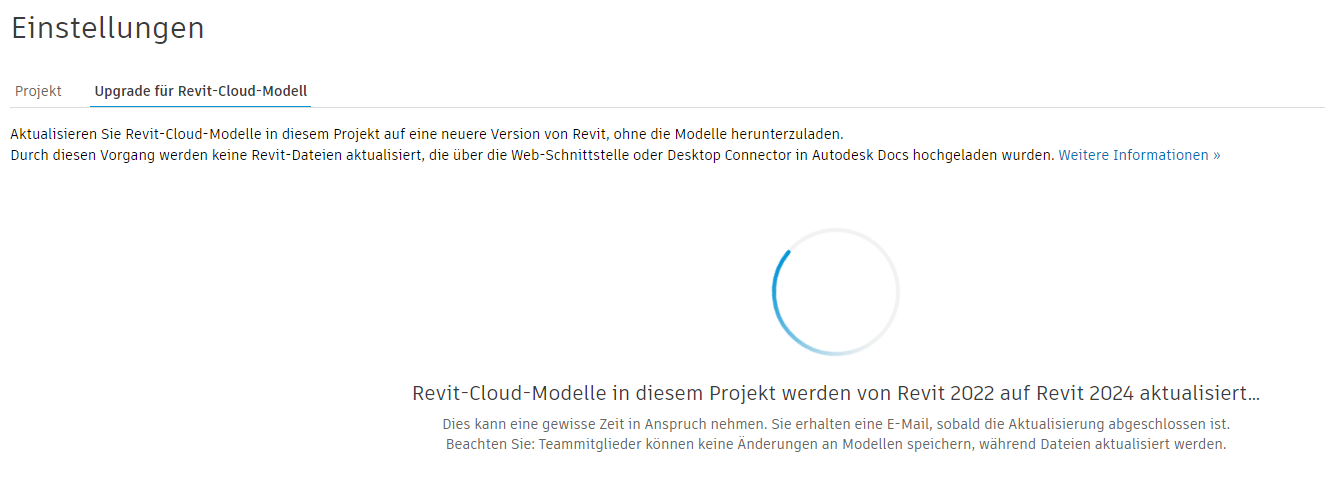The height and width of the screenshot is (485, 1325).
Task: Click the sentence starting 'Durch diesen Vorgang'
Action: point(532,155)
